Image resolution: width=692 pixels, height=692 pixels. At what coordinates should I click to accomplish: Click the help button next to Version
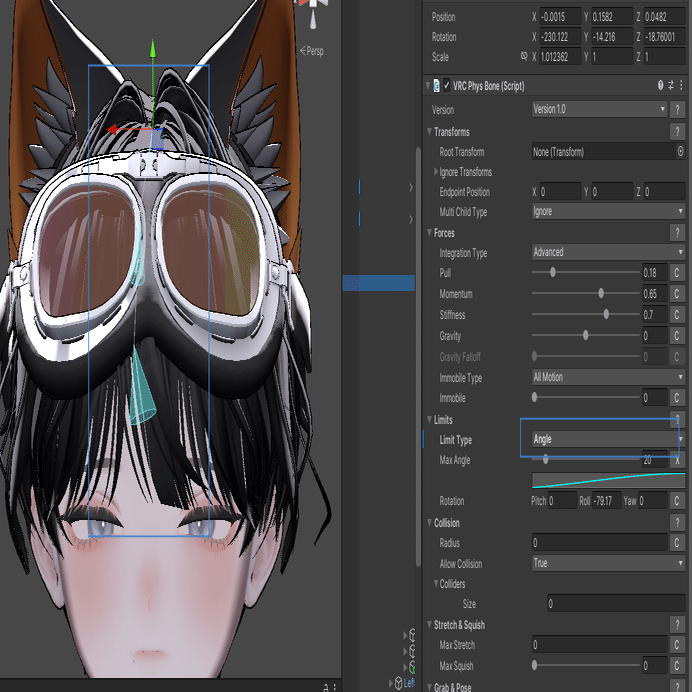pyautogui.click(x=677, y=109)
